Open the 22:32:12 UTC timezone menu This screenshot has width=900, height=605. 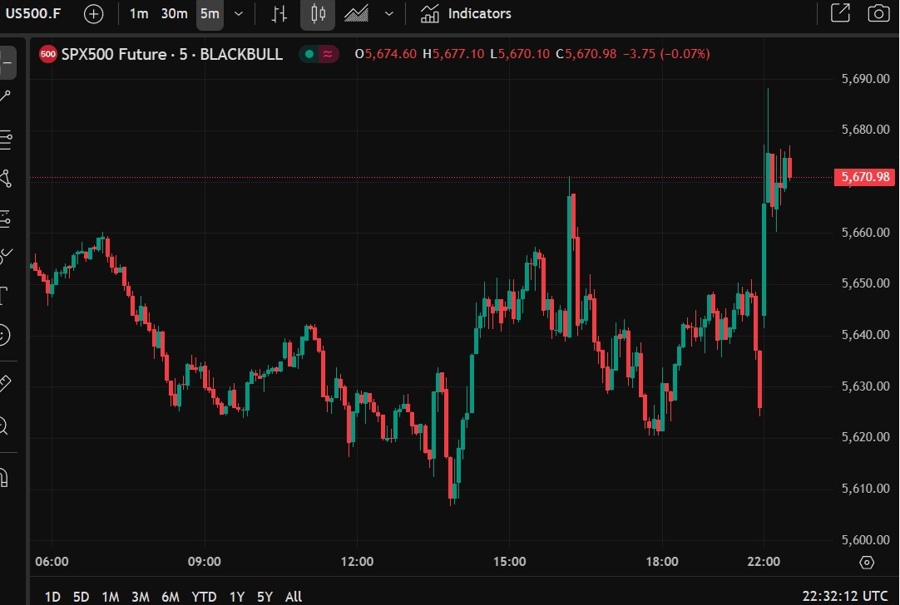[844, 596]
